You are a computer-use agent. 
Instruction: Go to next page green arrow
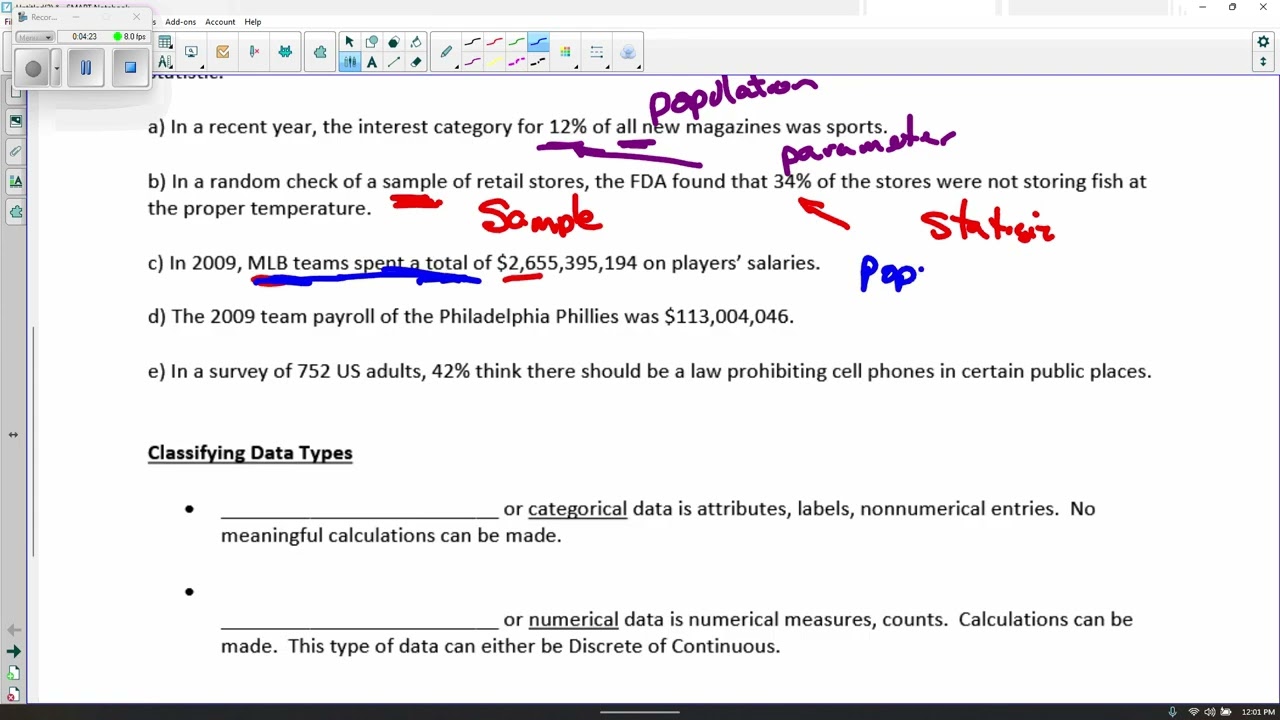[13, 652]
